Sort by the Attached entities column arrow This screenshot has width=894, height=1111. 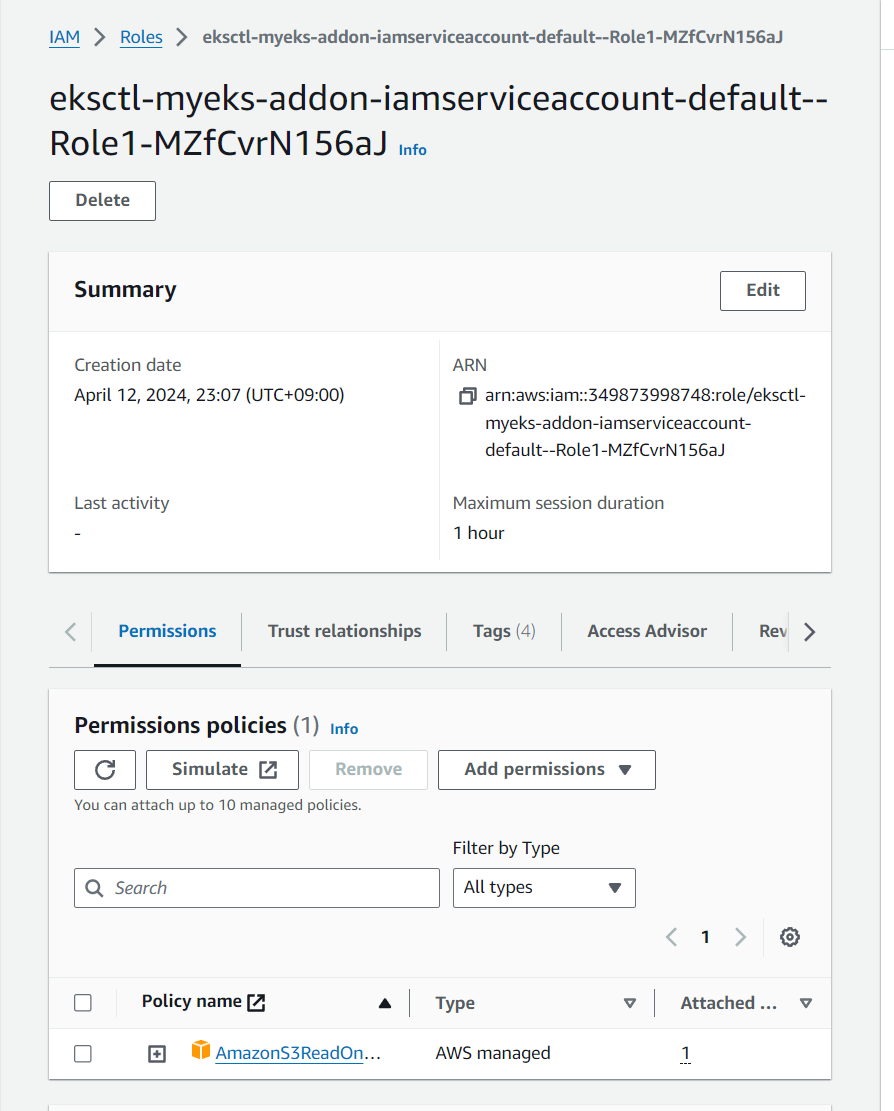[805, 1003]
